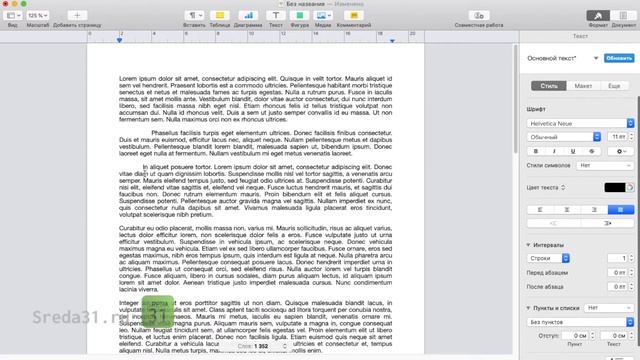Adjust After Paragraph (После абзаца) stepper
The height and width of the screenshot is (360, 640).
tap(631, 287)
